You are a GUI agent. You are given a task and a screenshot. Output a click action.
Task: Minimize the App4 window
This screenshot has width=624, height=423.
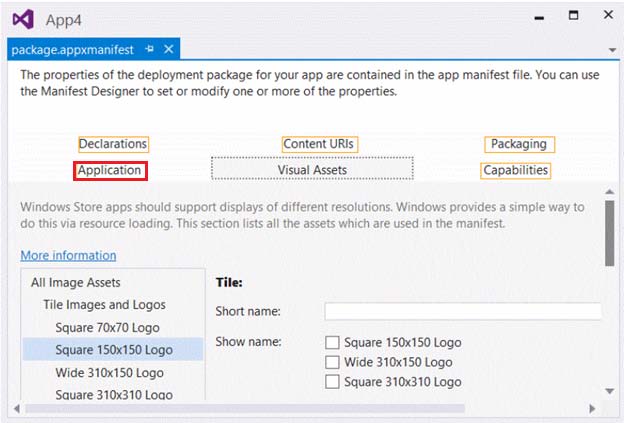tap(539, 18)
